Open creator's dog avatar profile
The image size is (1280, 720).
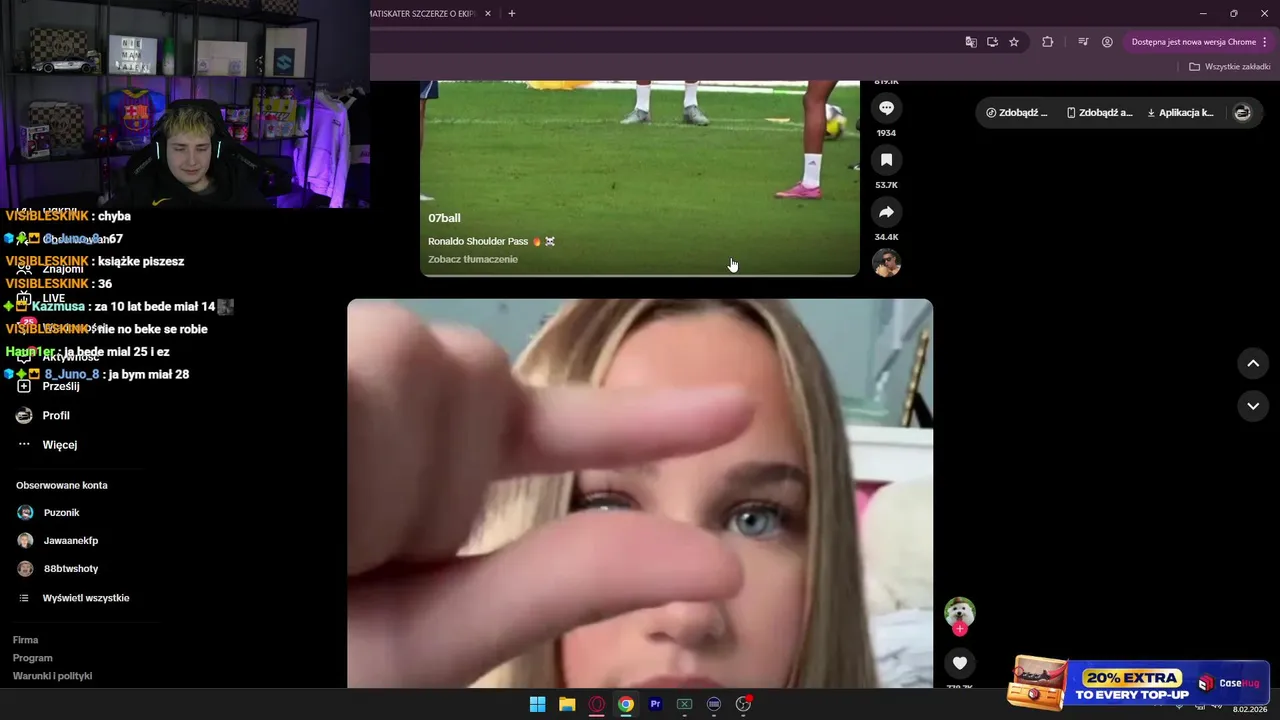[960, 612]
